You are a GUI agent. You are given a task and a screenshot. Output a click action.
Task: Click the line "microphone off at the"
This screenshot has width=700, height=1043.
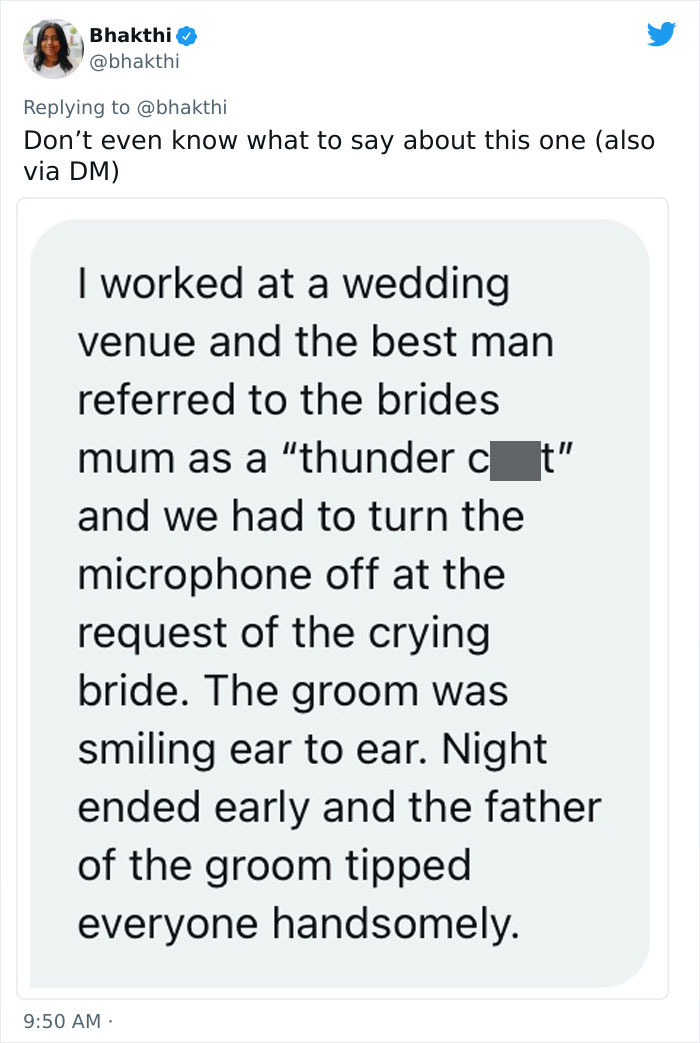(291, 575)
